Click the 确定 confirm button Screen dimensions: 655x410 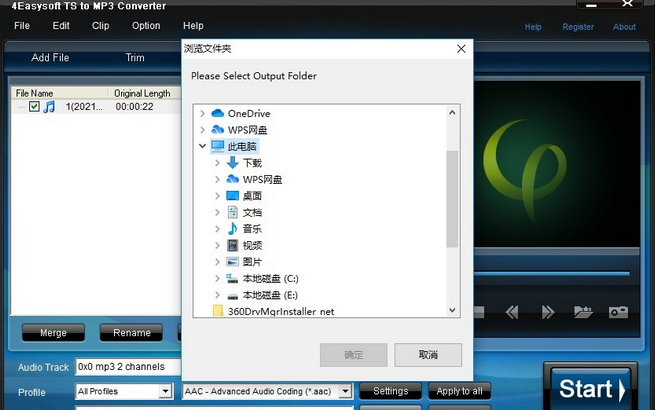click(x=353, y=355)
